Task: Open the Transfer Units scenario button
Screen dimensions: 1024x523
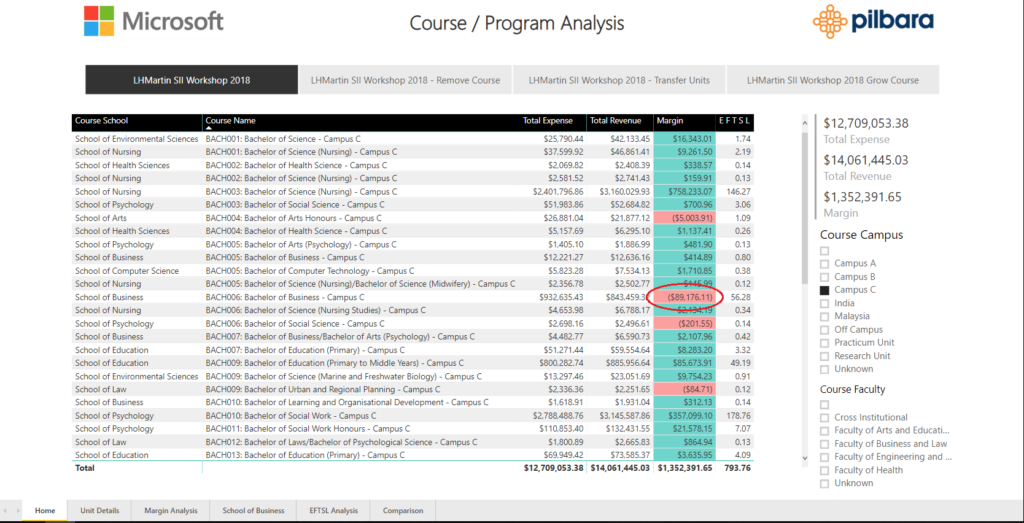Action: pos(619,80)
